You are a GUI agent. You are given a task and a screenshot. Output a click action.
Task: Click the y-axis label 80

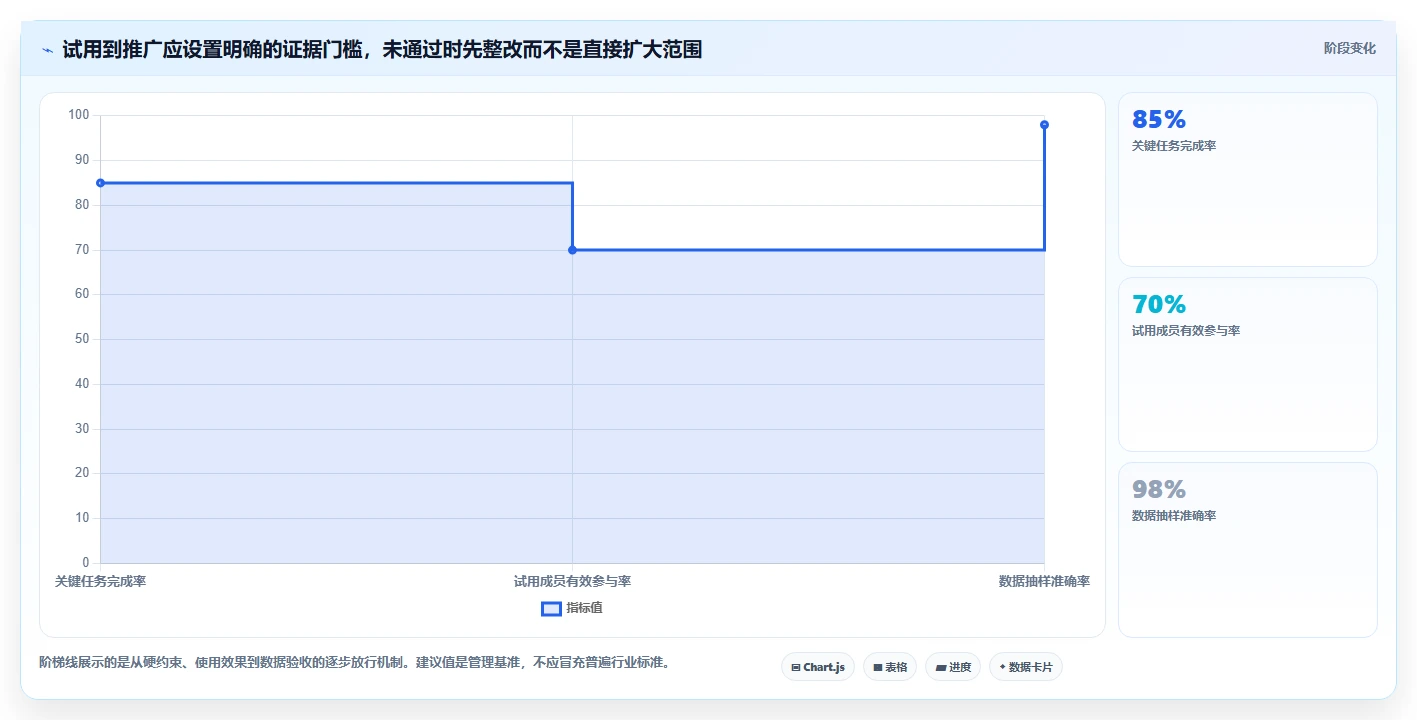[82, 205]
